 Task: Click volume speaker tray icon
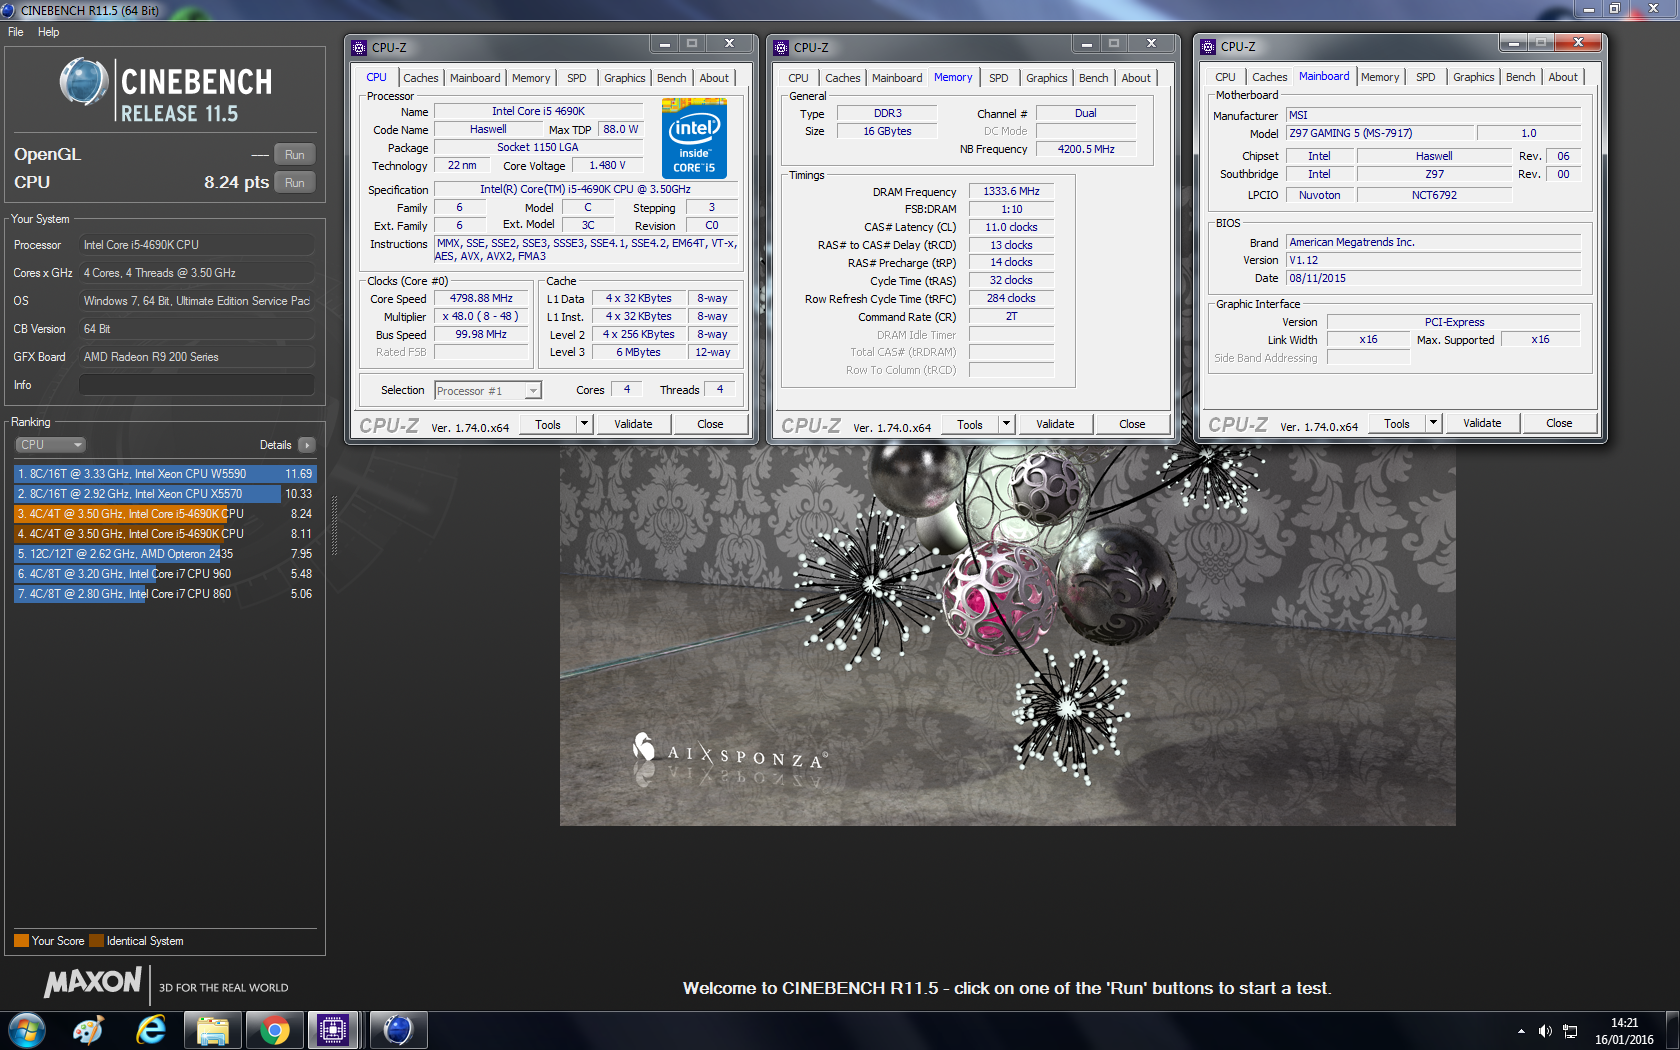[1545, 1031]
